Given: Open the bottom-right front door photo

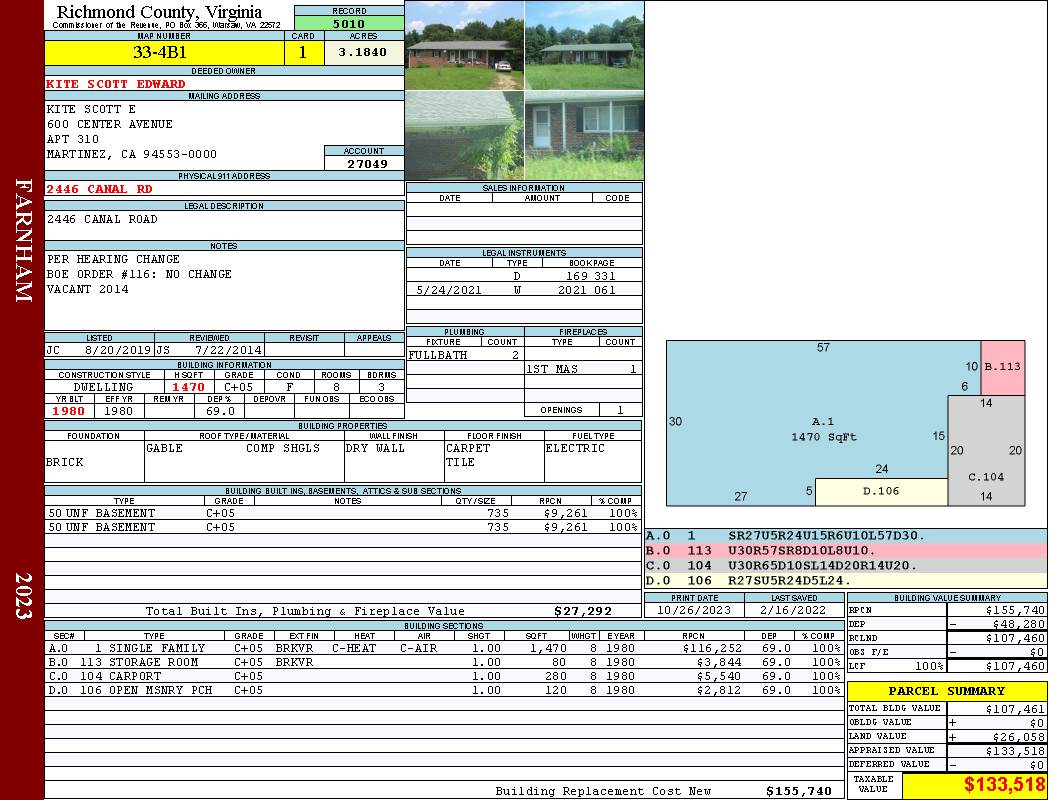Looking at the screenshot, I should [584, 135].
